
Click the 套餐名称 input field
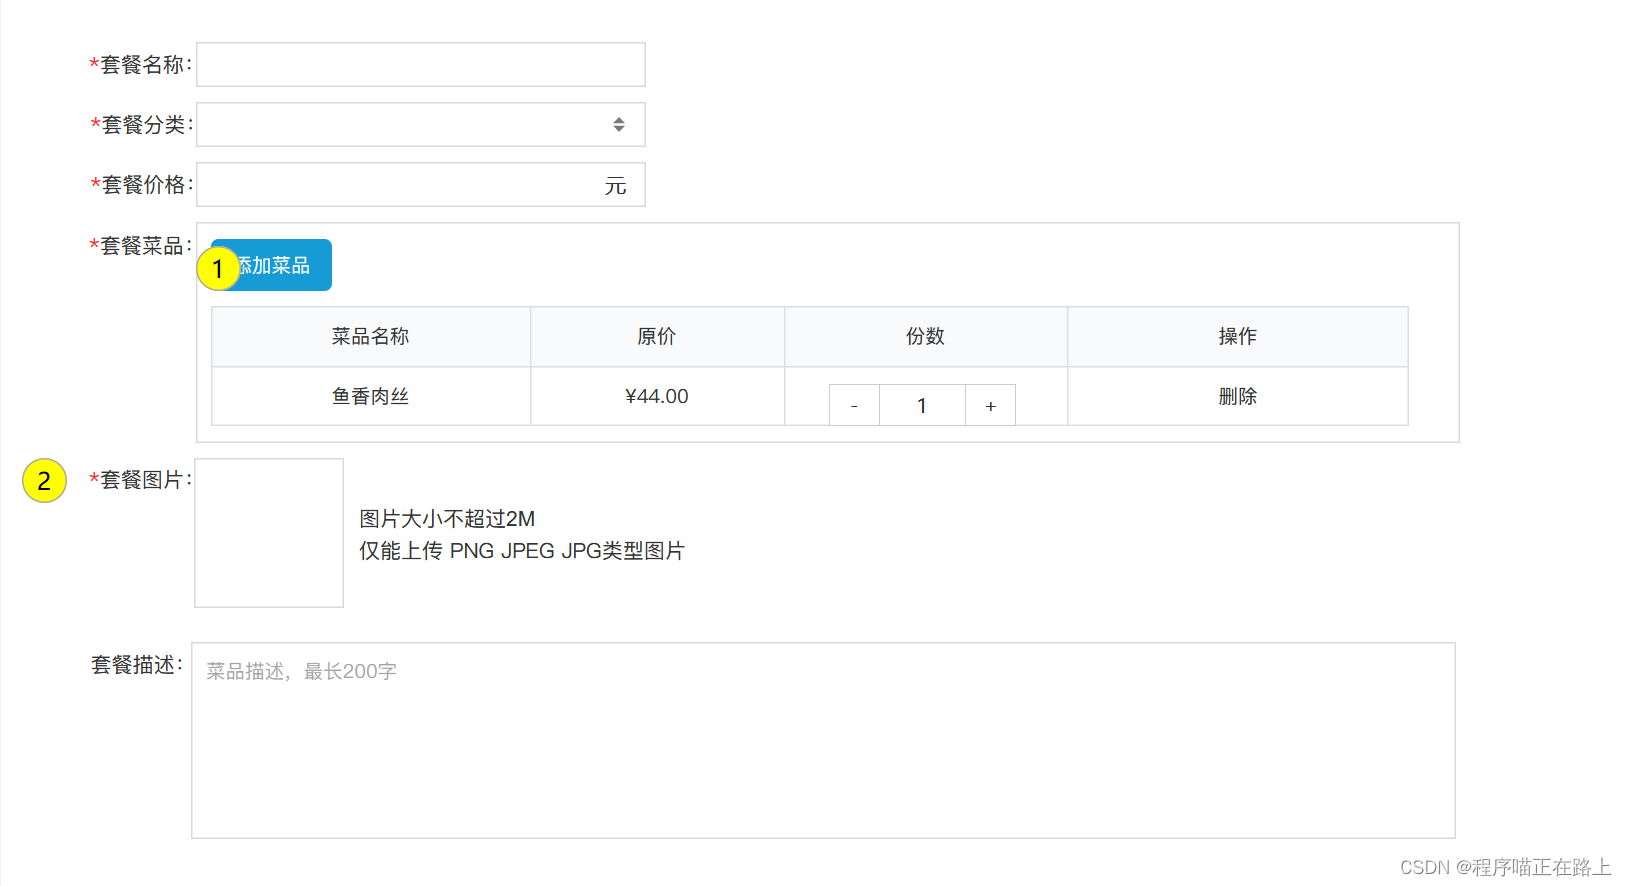click(421, 64)
